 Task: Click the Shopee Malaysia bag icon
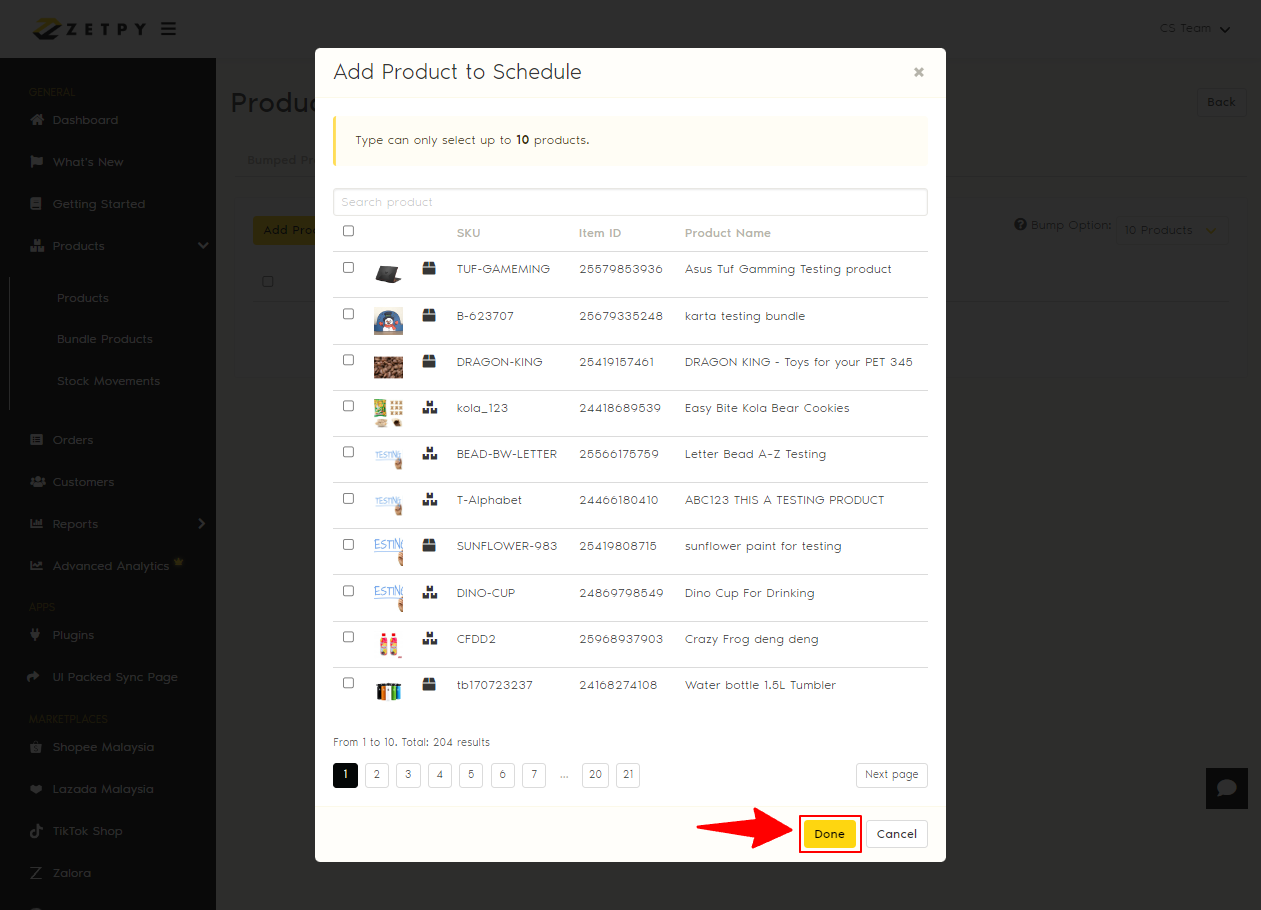(37, 747)
